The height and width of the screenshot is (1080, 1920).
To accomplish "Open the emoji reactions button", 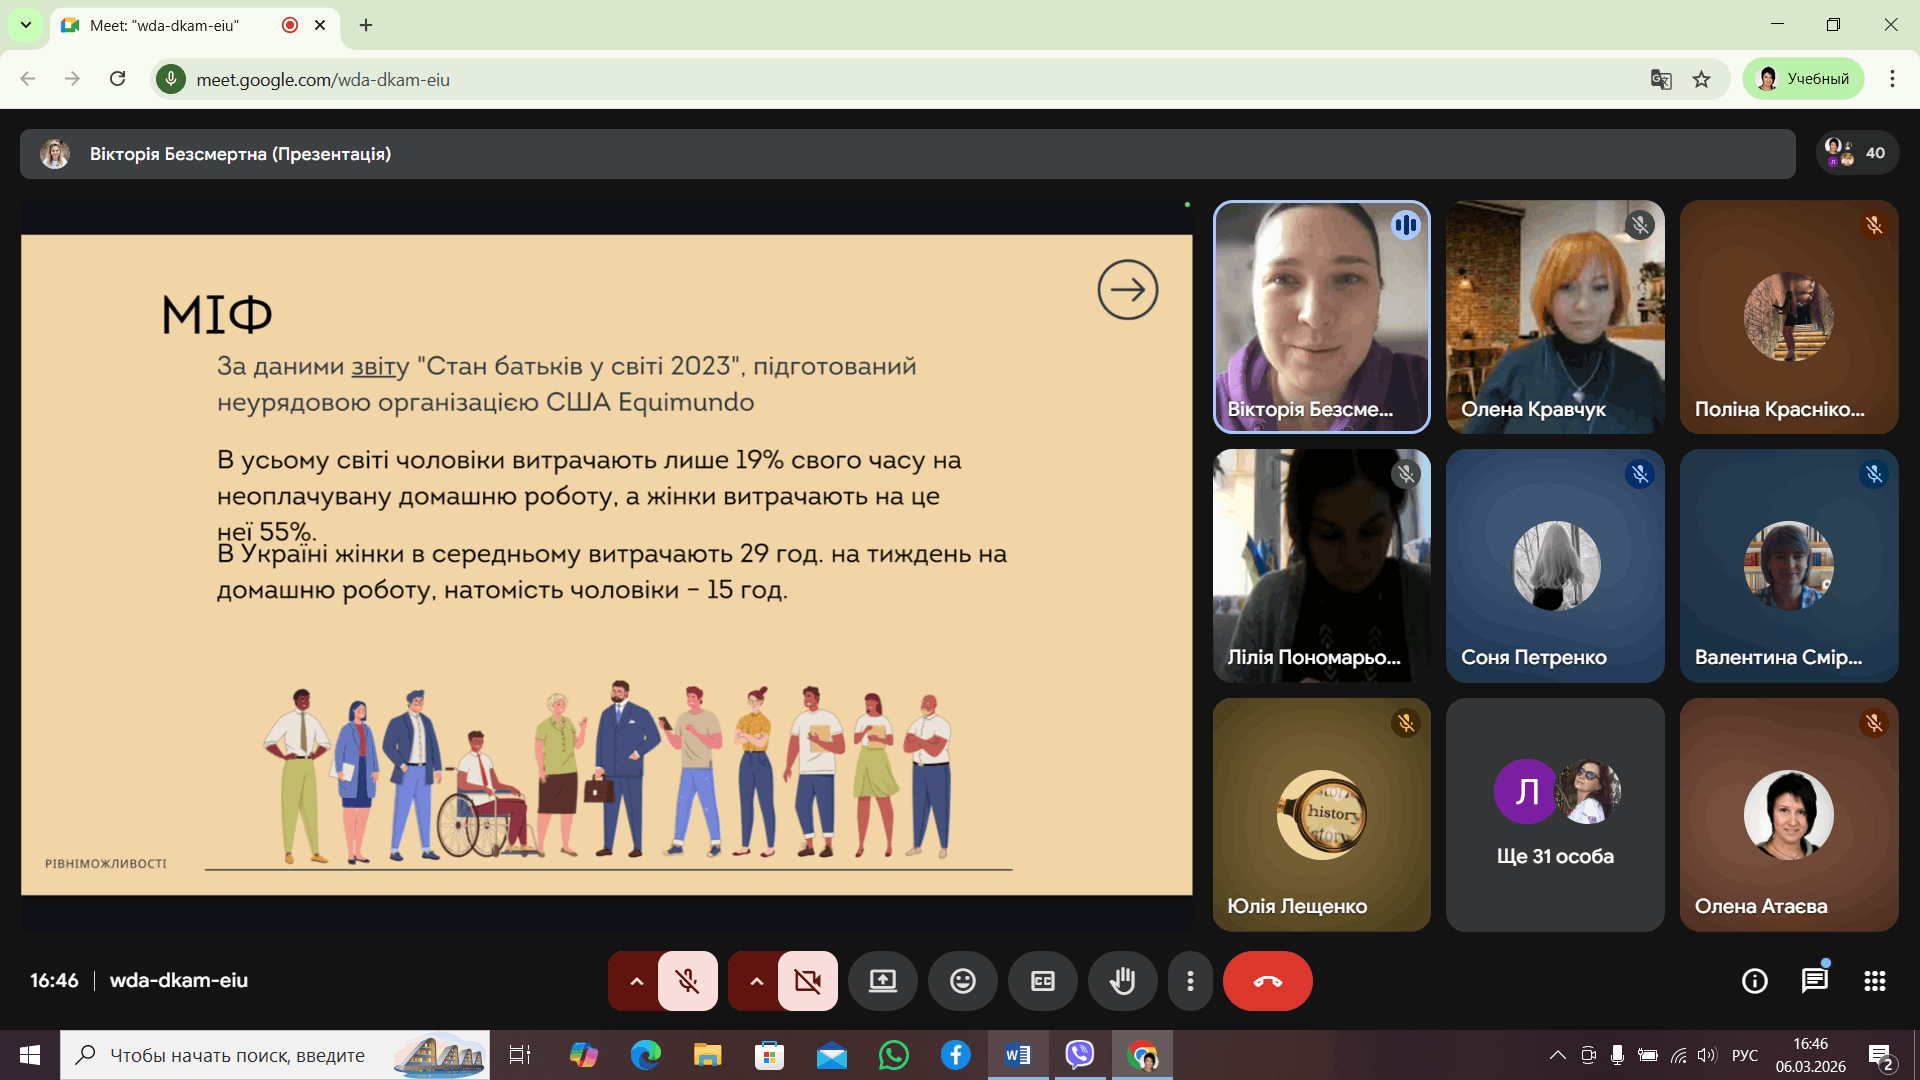I will coord(962,981).
